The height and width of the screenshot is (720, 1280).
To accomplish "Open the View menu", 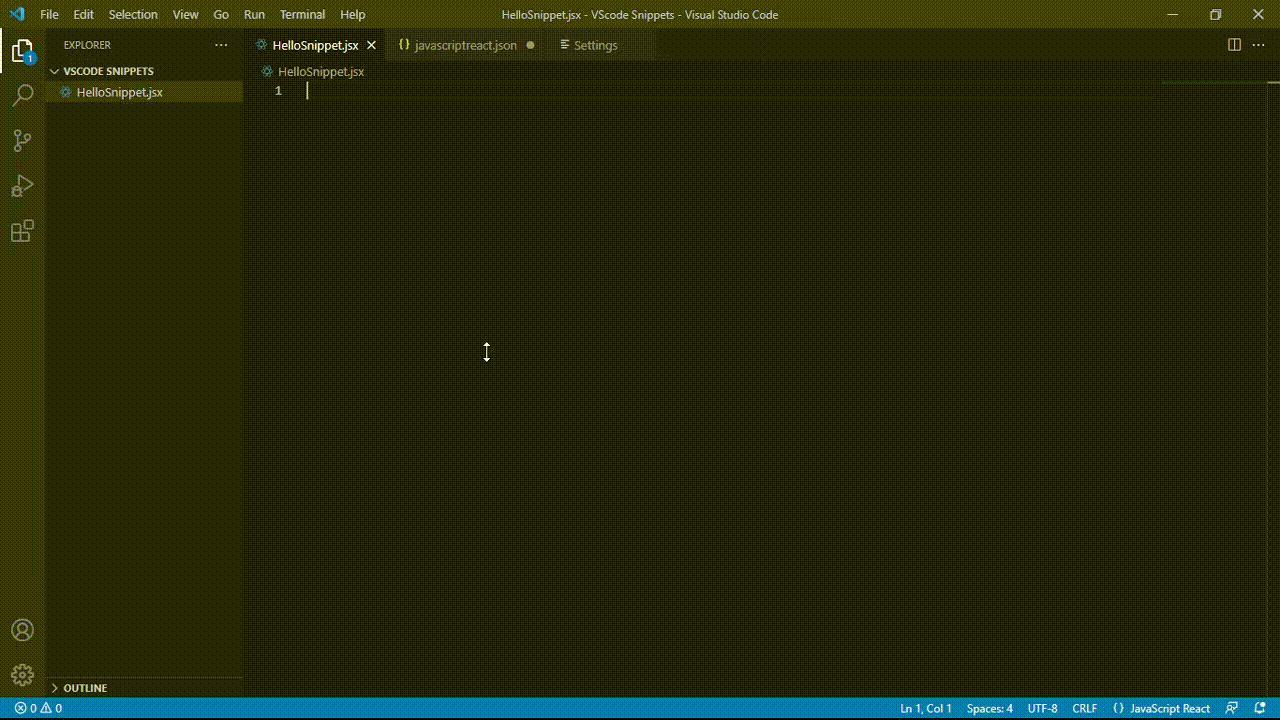I will coord(185,15).
